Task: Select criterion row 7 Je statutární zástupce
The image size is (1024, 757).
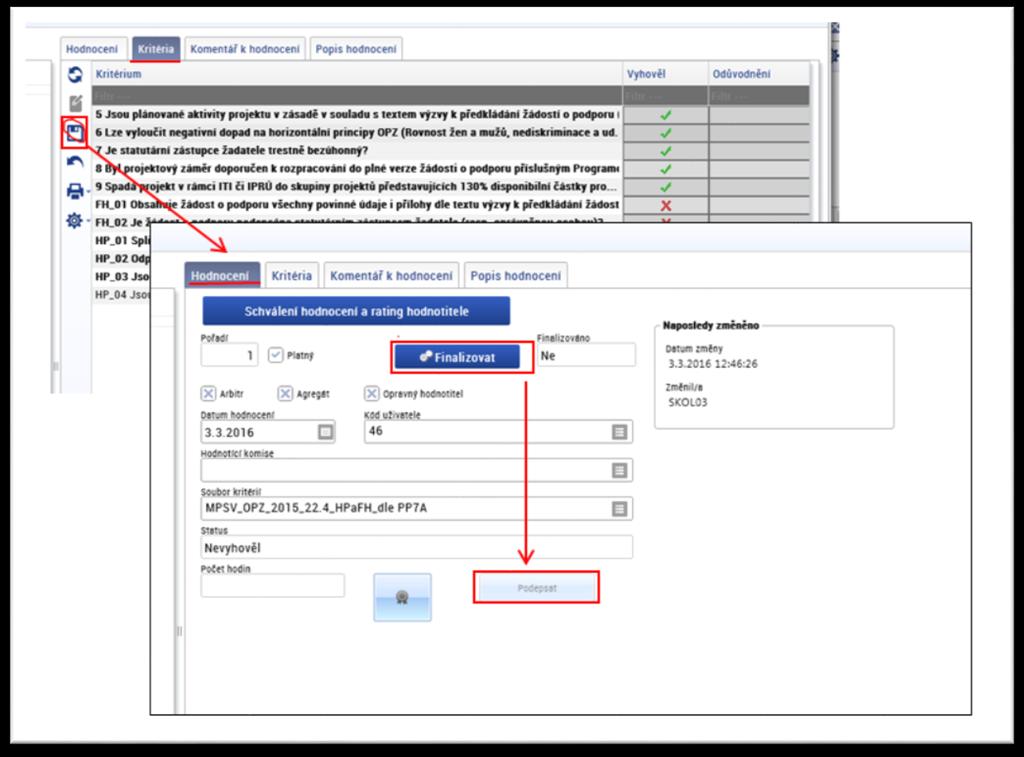Action: coord(357,150)
